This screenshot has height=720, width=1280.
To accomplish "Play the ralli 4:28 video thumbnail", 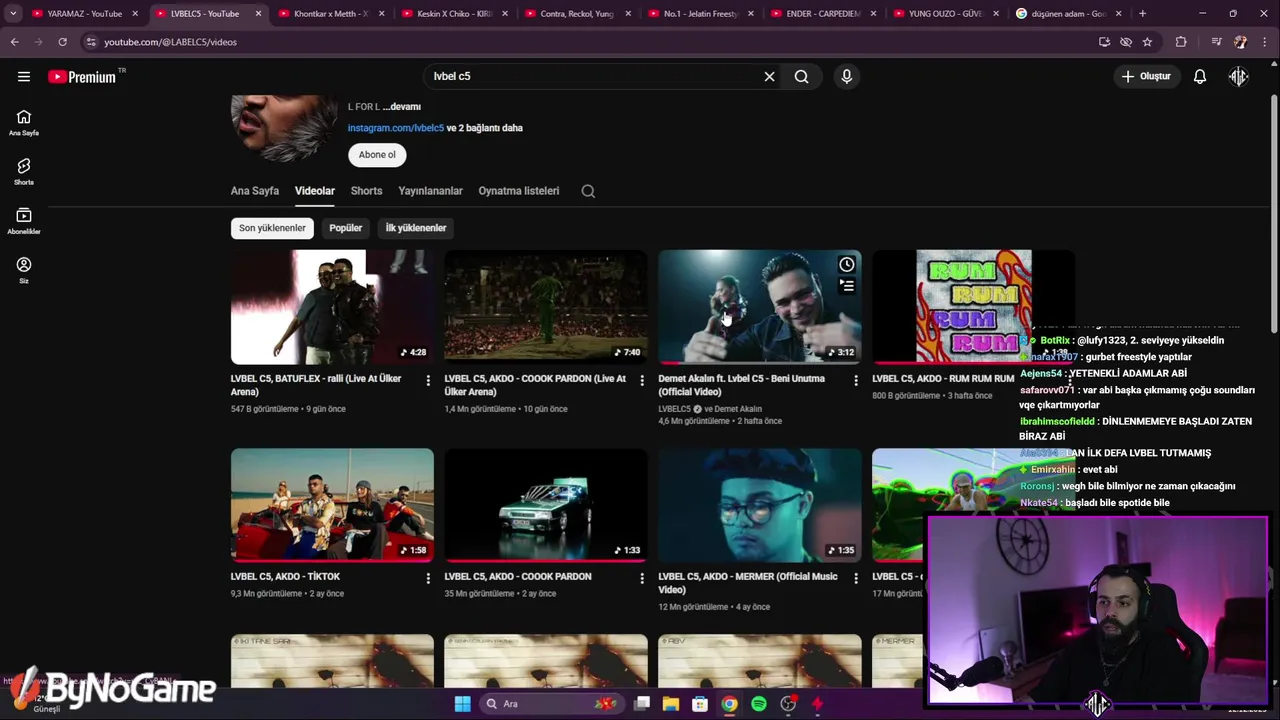I will (332, 306).
